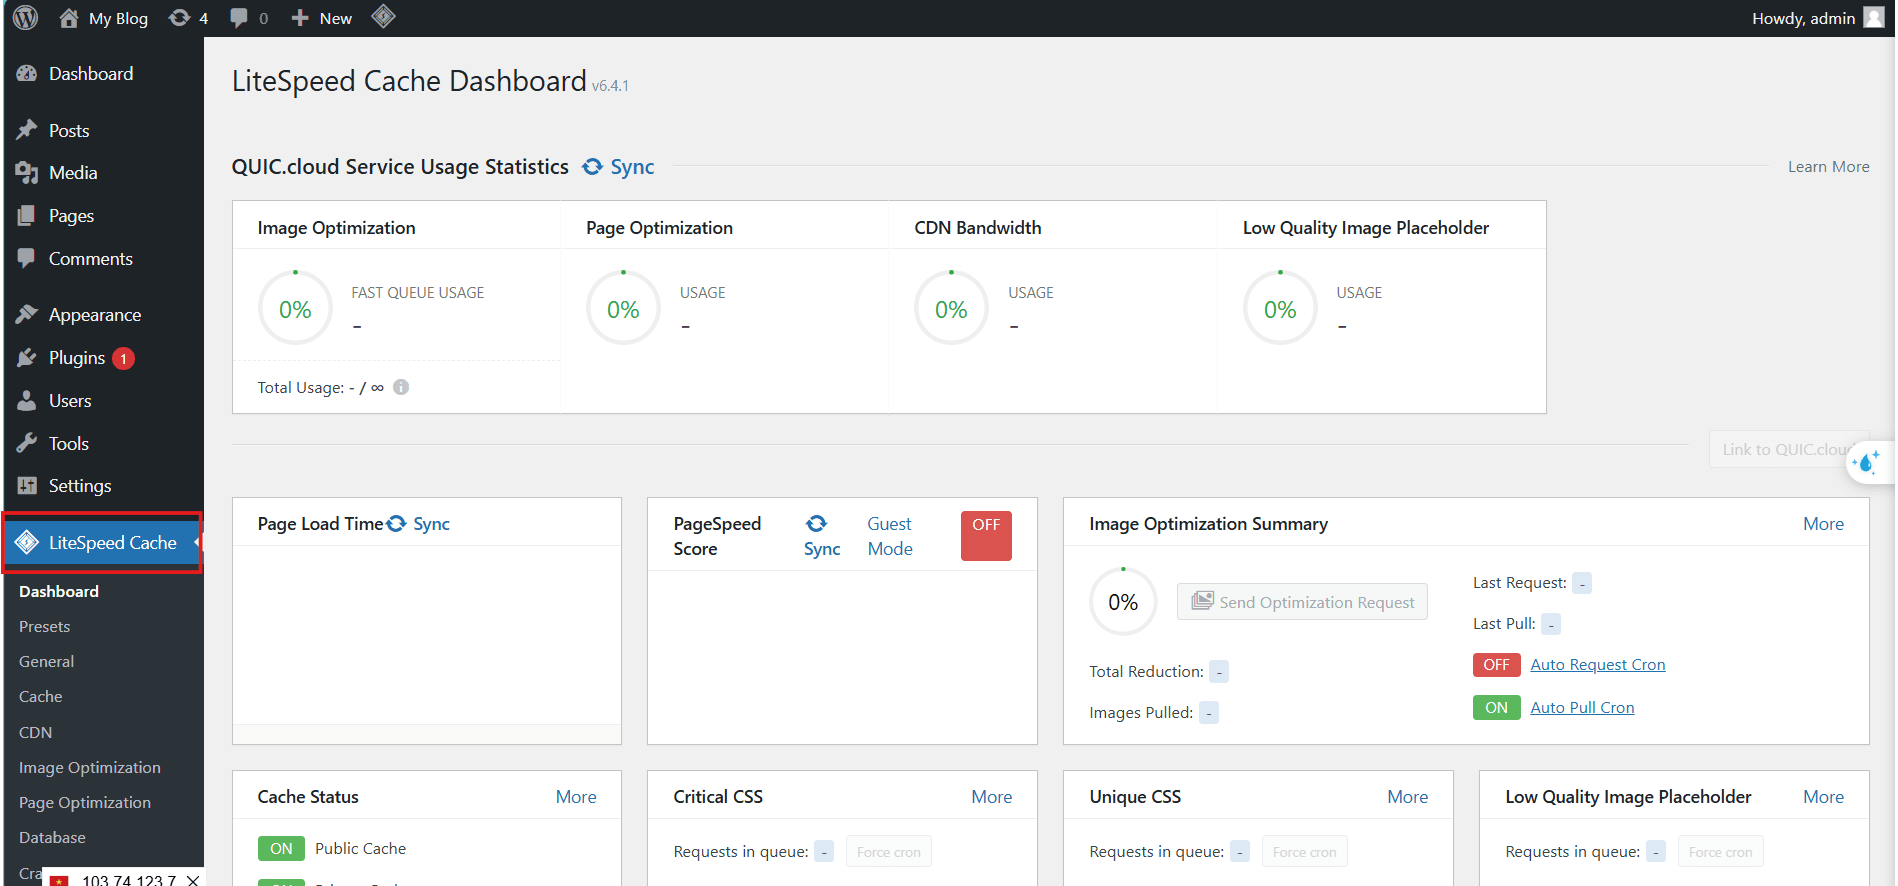This screenshot has width=1898, height=886.
Task: Toggle Auto Pull Cron ON badge
Action: 1496,708
